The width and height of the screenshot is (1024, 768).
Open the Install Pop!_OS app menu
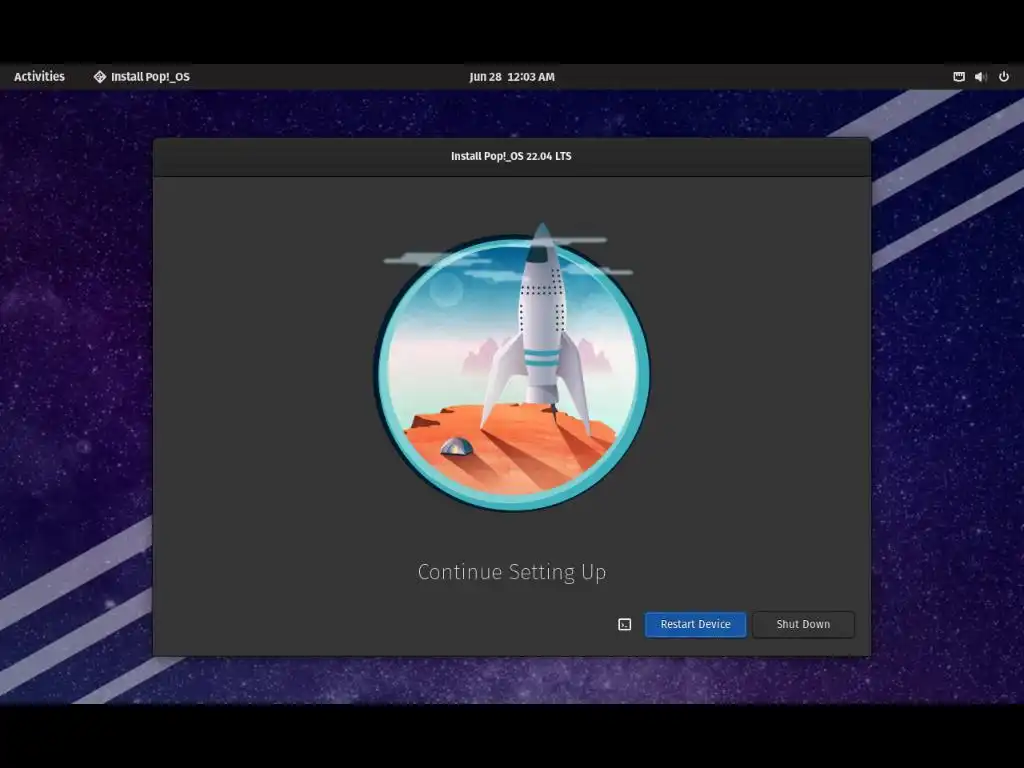(142, 76)
